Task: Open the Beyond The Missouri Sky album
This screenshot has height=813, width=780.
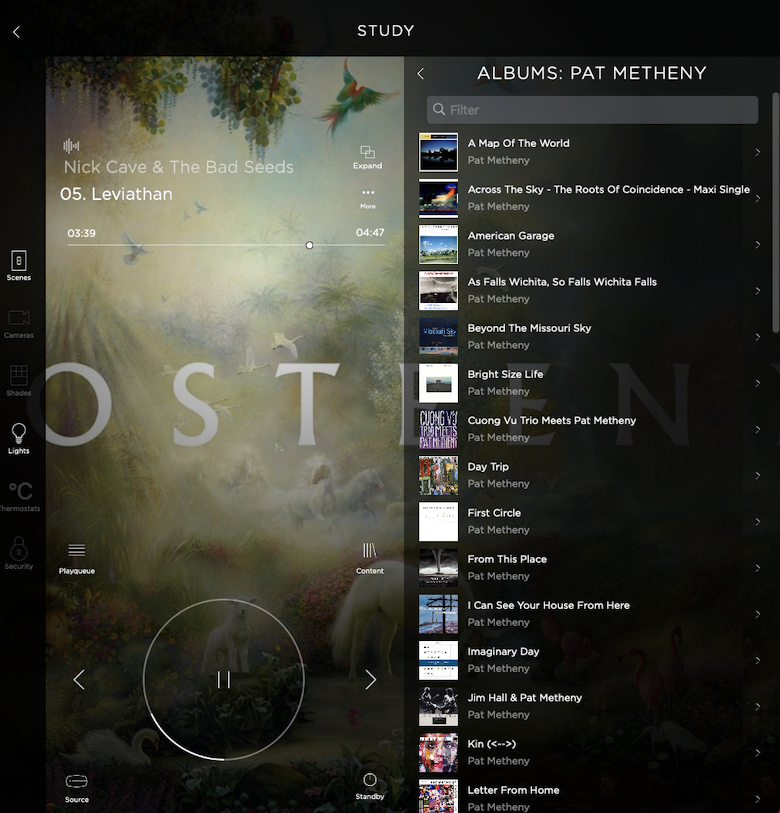Action: tap(529, 328)
